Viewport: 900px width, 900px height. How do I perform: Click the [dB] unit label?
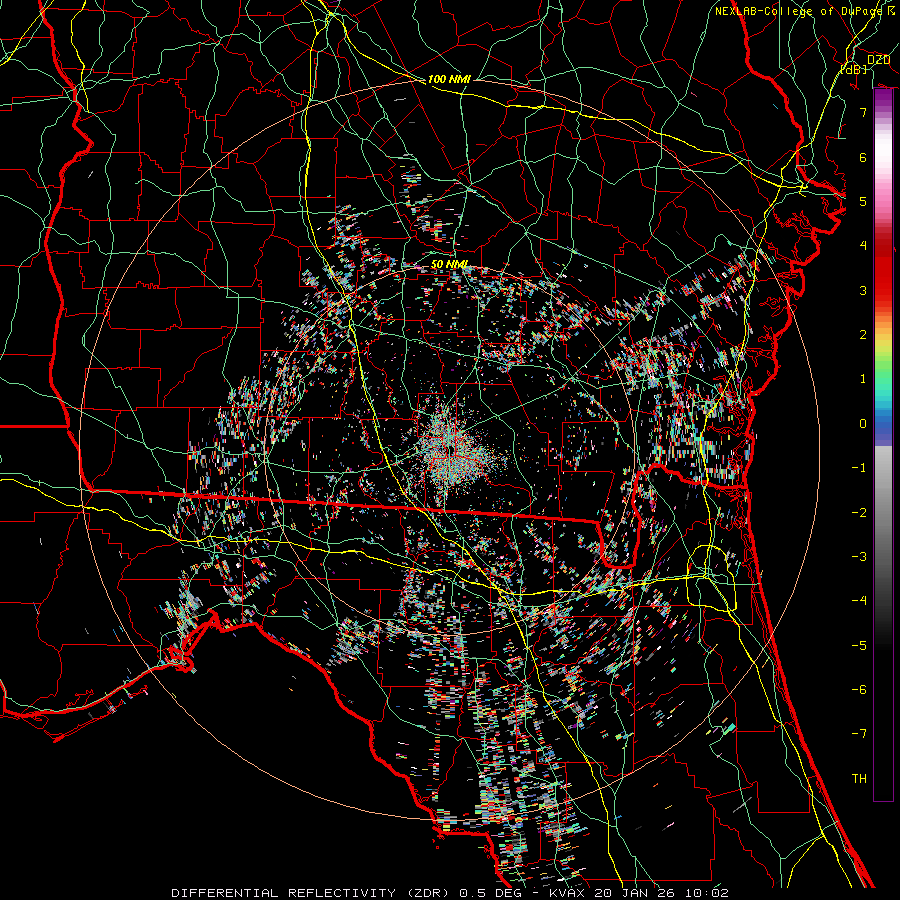[x=854, y=69]
